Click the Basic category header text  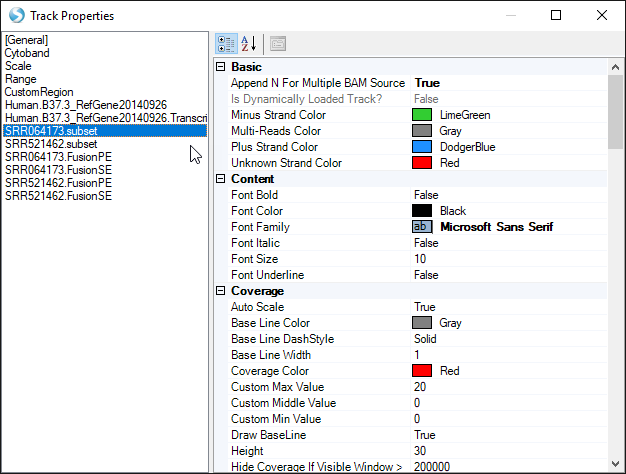pos(246,67)
